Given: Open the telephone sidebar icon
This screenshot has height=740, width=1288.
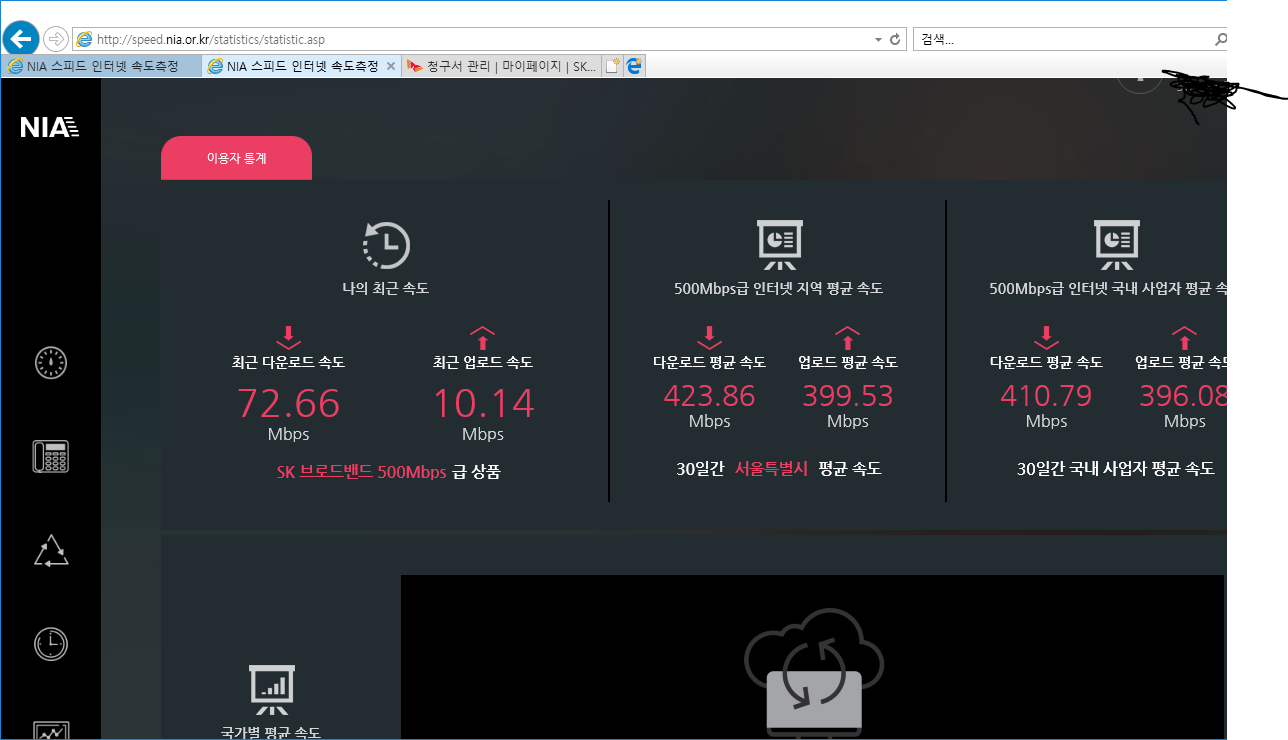Looking at the screenshot, I should 51,456.
